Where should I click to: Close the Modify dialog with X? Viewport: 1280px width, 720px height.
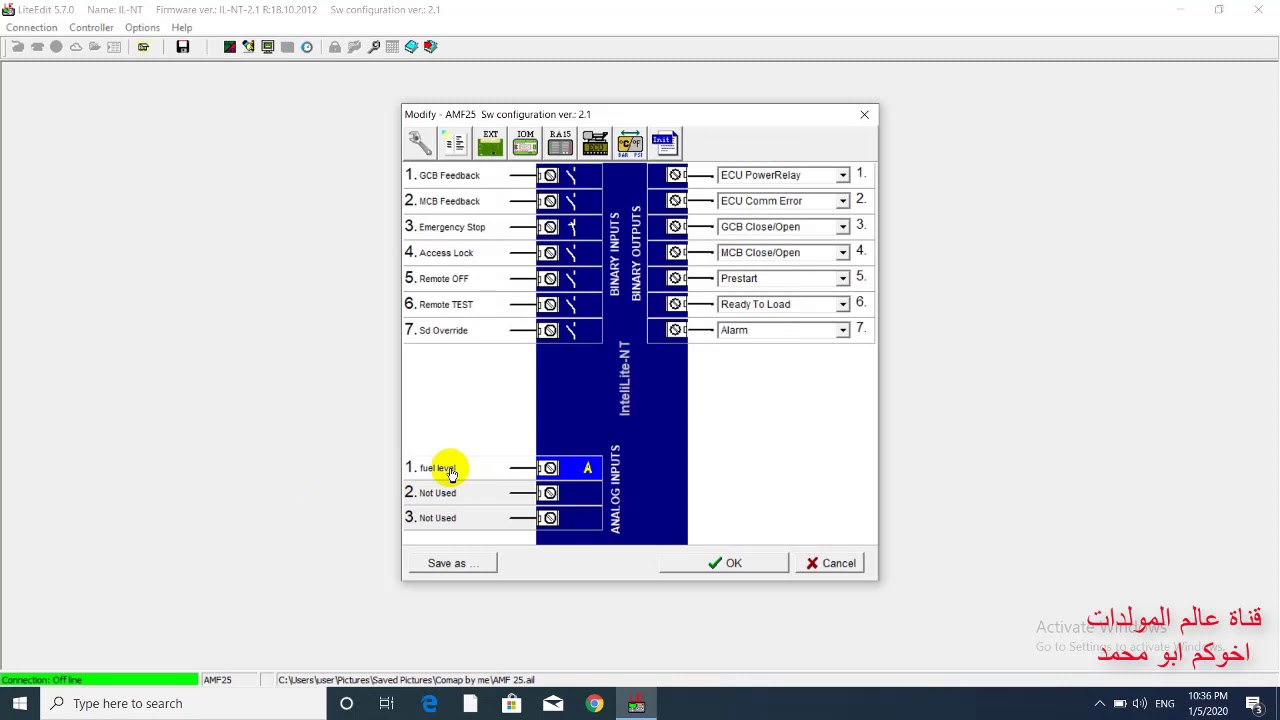tap(865, 115)
